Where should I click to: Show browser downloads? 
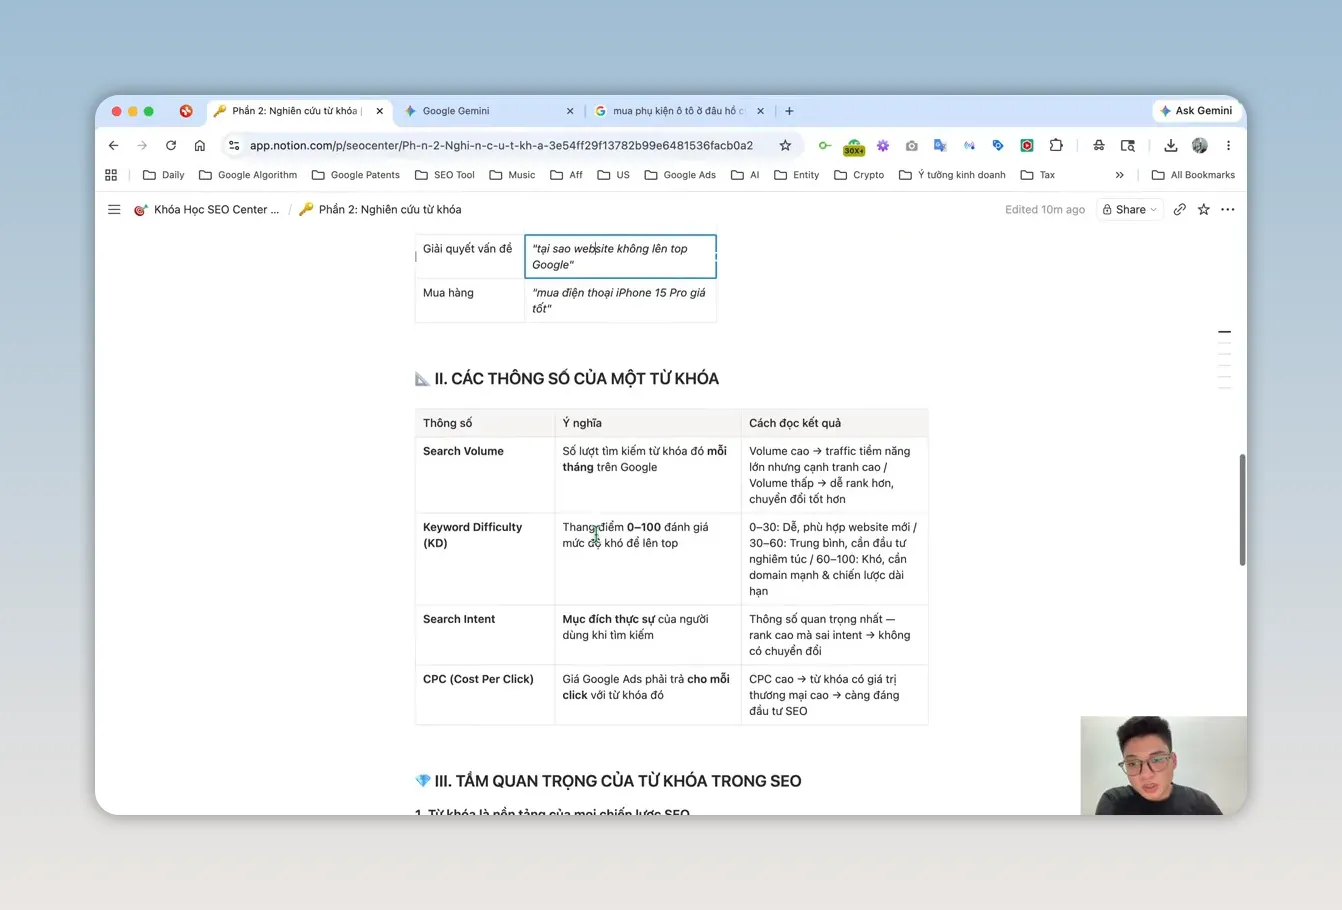point(1170,145)
